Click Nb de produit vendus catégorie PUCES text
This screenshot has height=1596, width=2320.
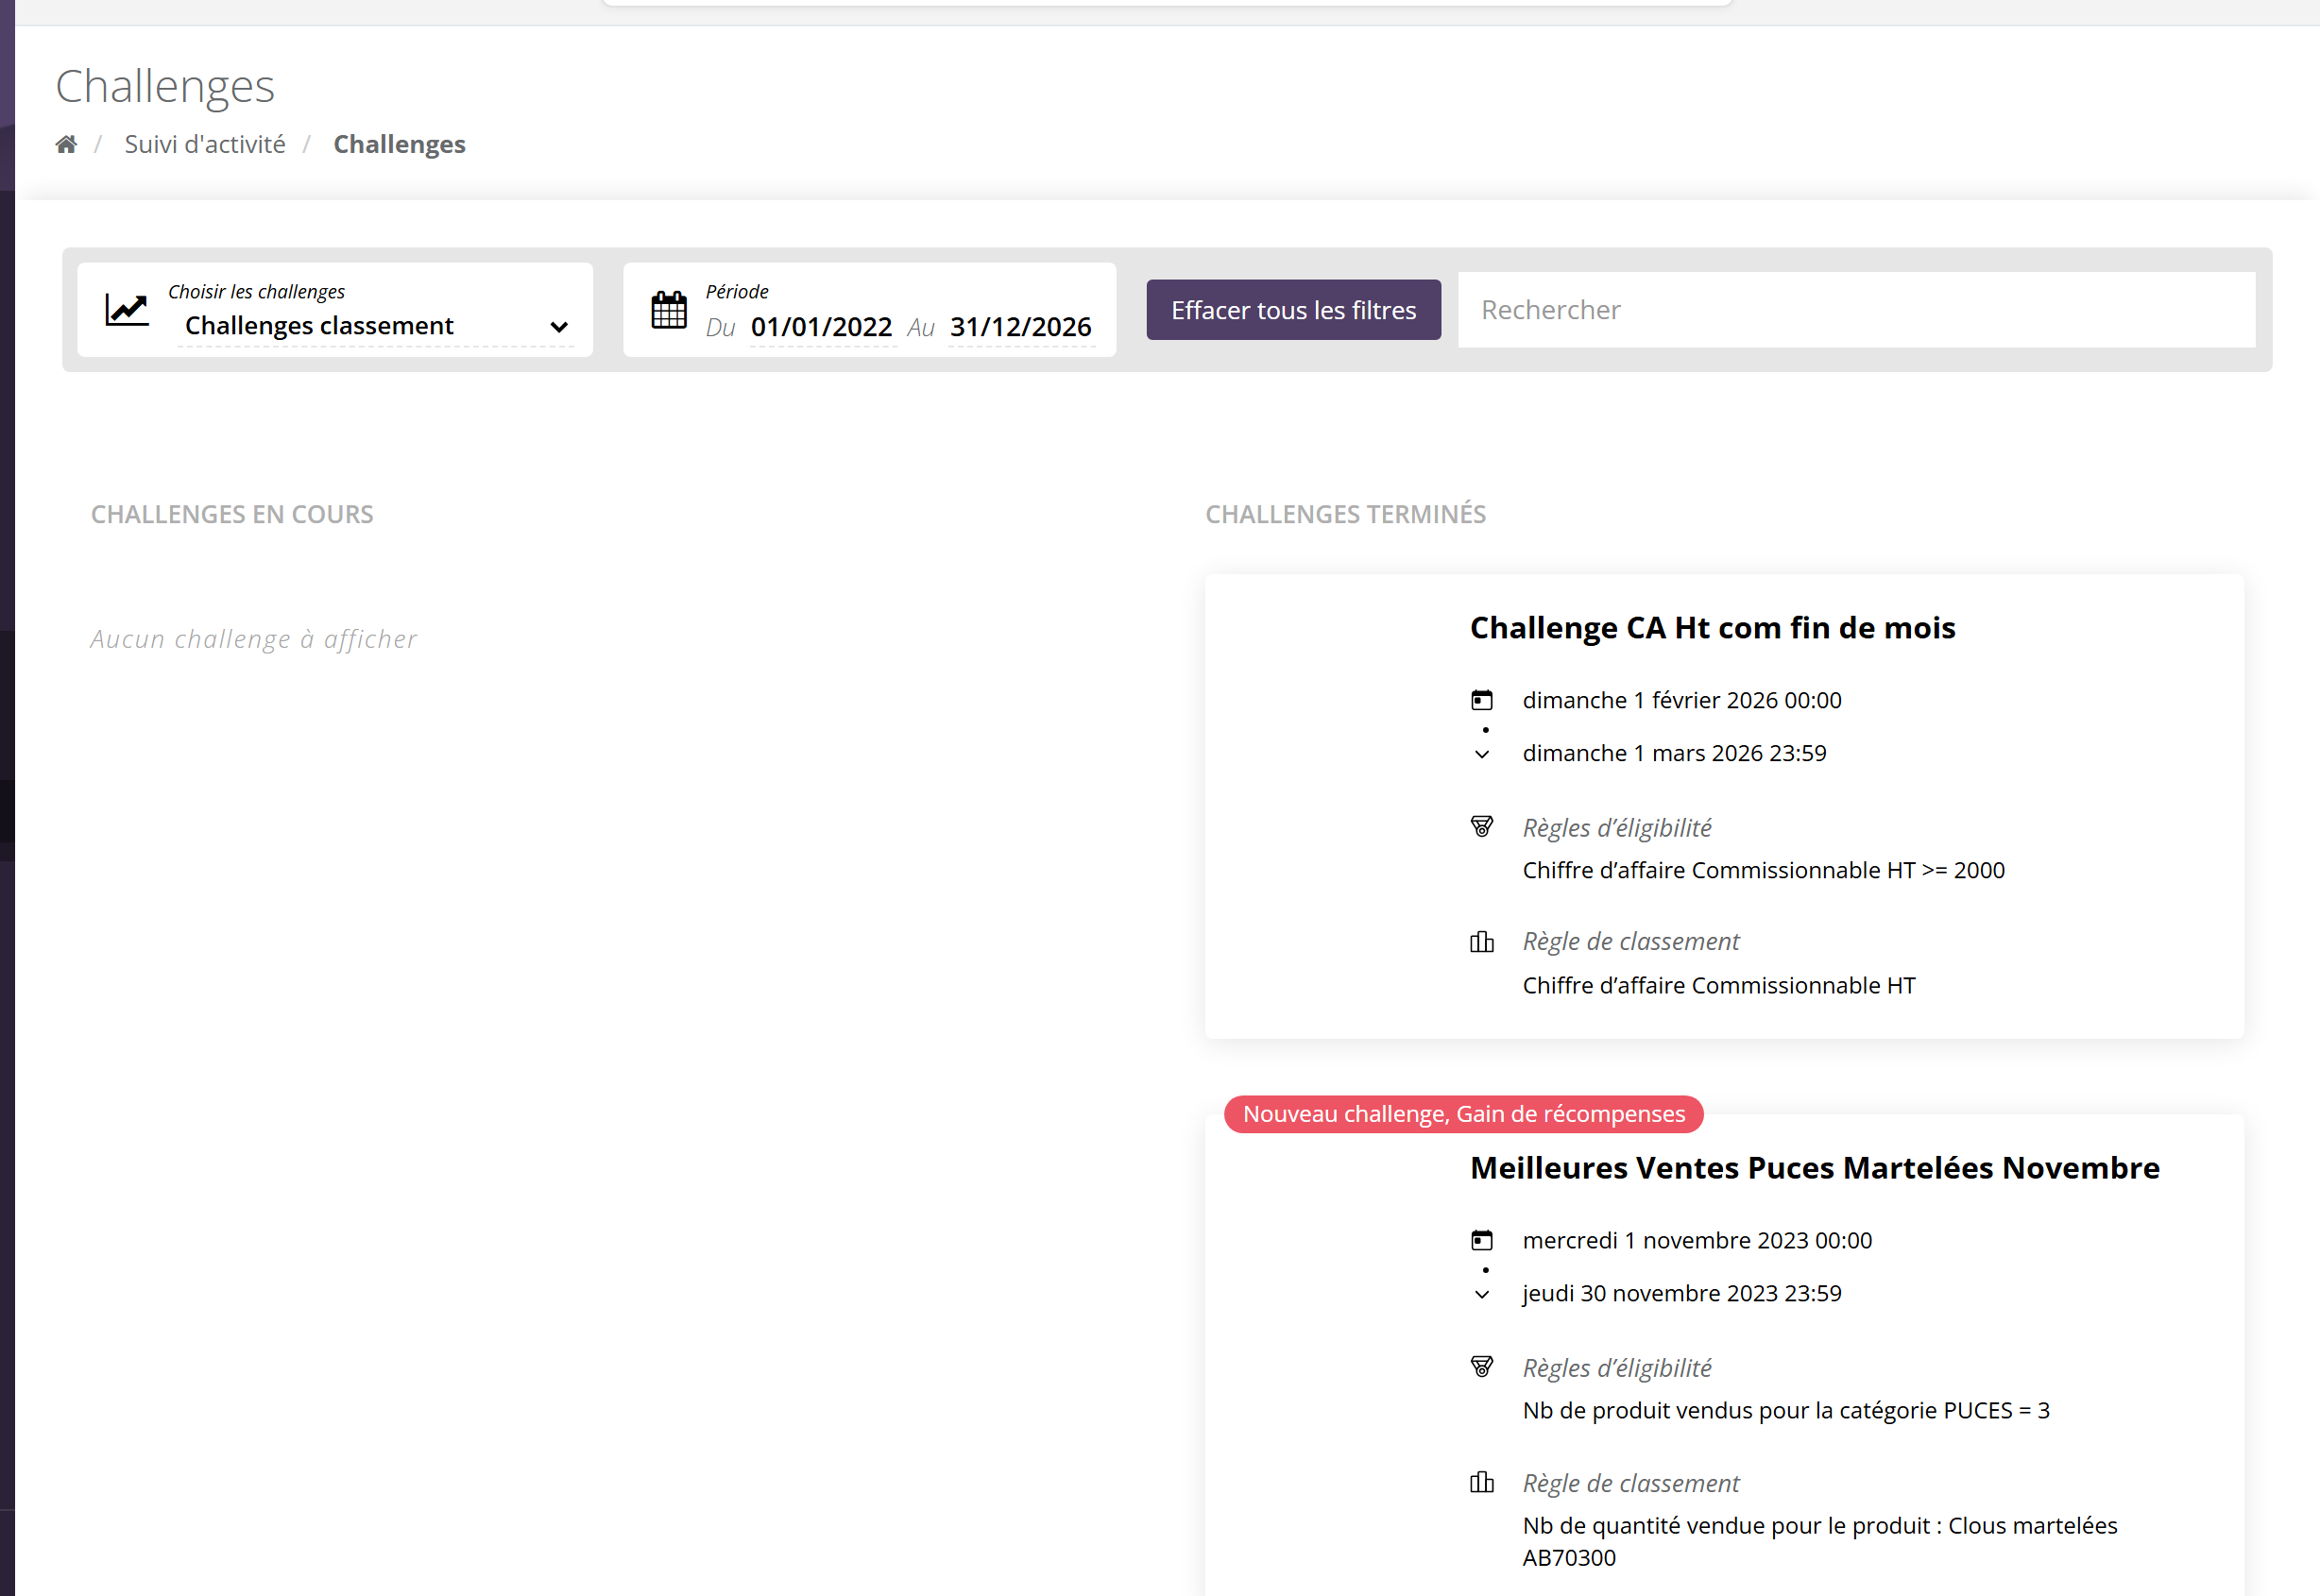(x=1786, y=1410)
